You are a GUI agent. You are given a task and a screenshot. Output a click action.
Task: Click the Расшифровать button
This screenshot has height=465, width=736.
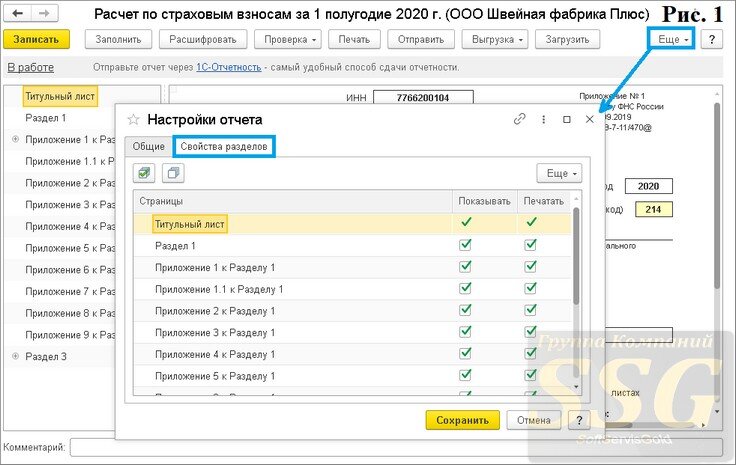pyautogui.click(x=203, y=39)
